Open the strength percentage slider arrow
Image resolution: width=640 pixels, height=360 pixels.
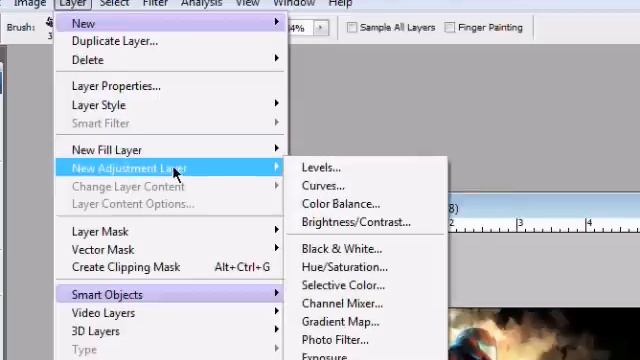[x=321, y=28]
